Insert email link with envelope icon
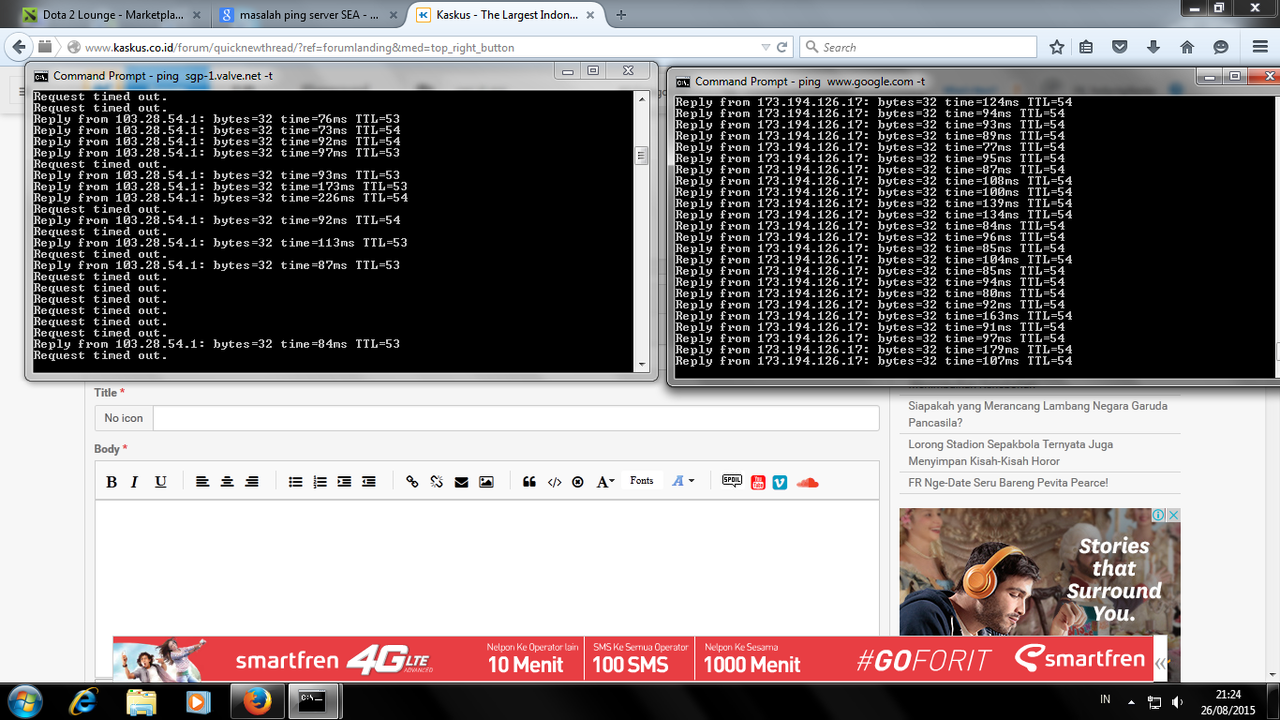The width and height of the screenshot is (1280, 720). pyautogui.click(x=461, y=482)
